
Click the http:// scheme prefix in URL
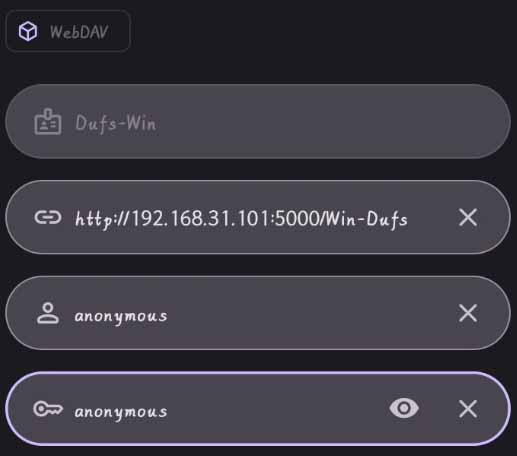point(101,219)
